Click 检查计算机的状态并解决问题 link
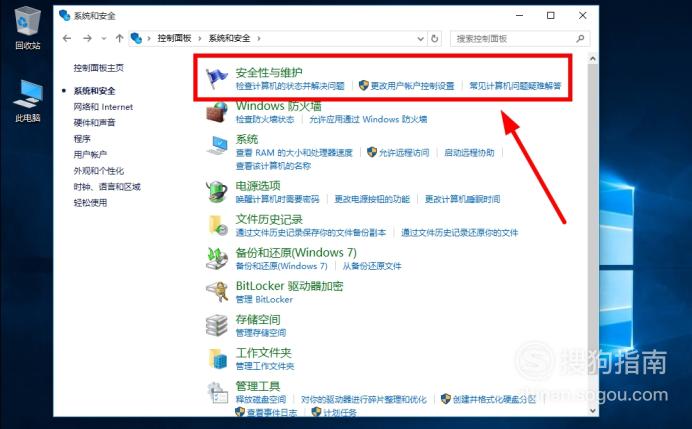This screenshot has height=429, width=692. 290,86
